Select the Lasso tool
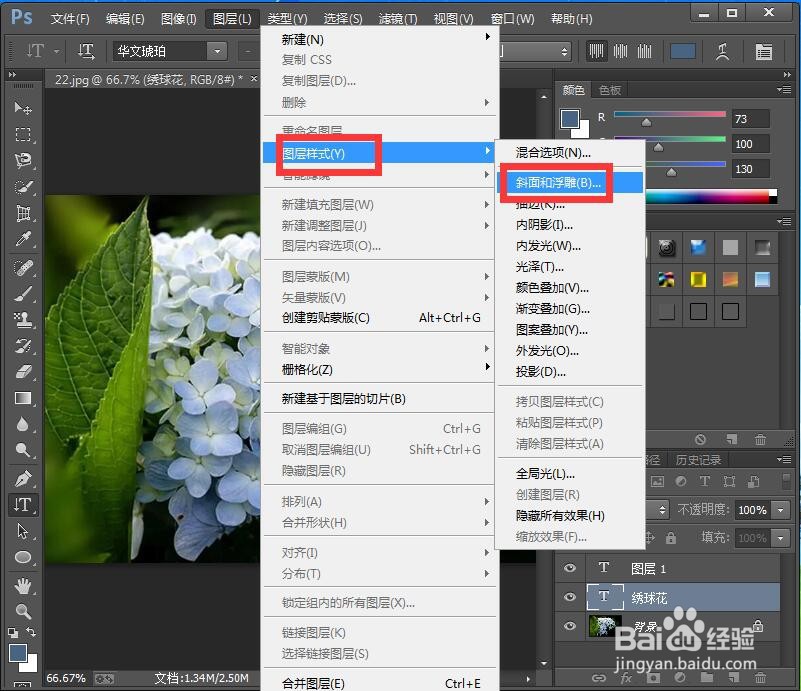 click(x=23, y=161)
